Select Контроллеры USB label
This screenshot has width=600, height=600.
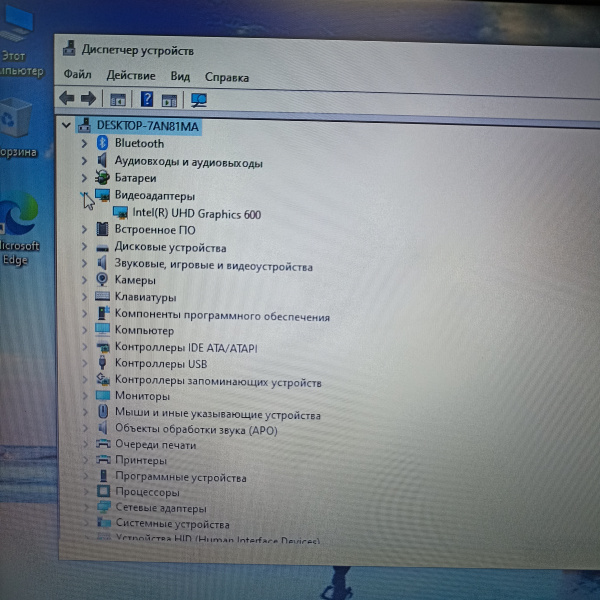(x=161, y=363)
